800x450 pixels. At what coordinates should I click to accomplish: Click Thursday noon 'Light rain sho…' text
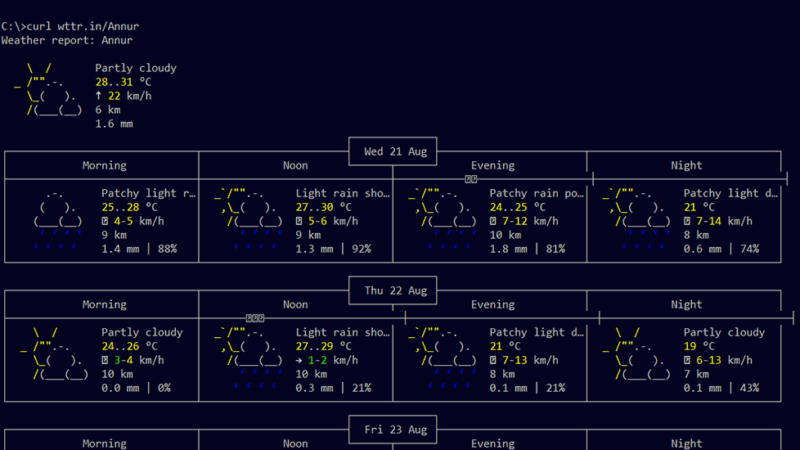pos(343,332)
